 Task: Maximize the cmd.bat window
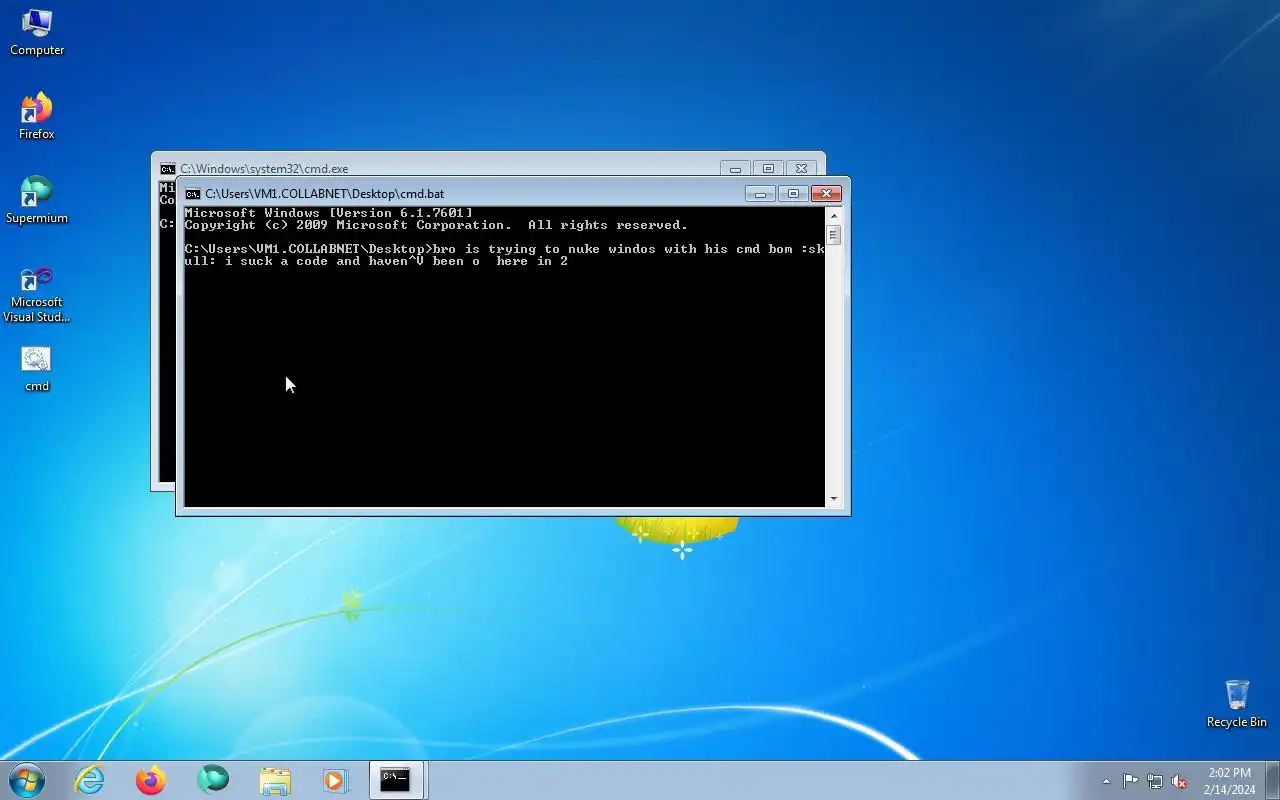click(x=793, y=193)
